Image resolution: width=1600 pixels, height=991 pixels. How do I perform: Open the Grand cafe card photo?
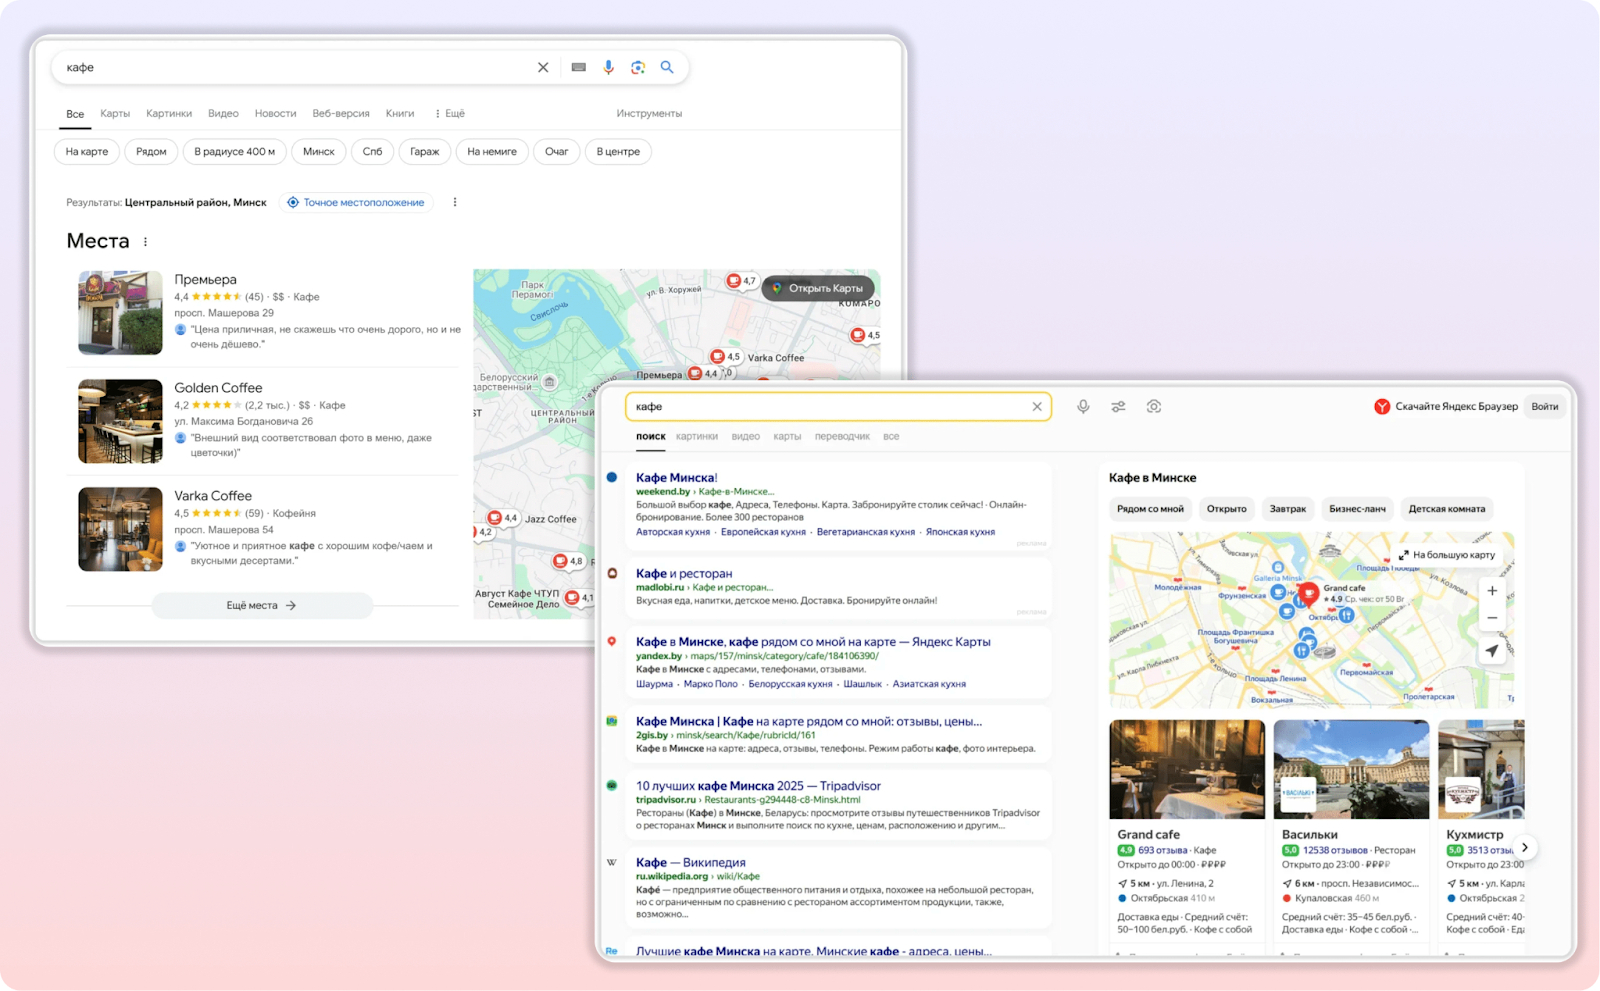point(1187,769)
